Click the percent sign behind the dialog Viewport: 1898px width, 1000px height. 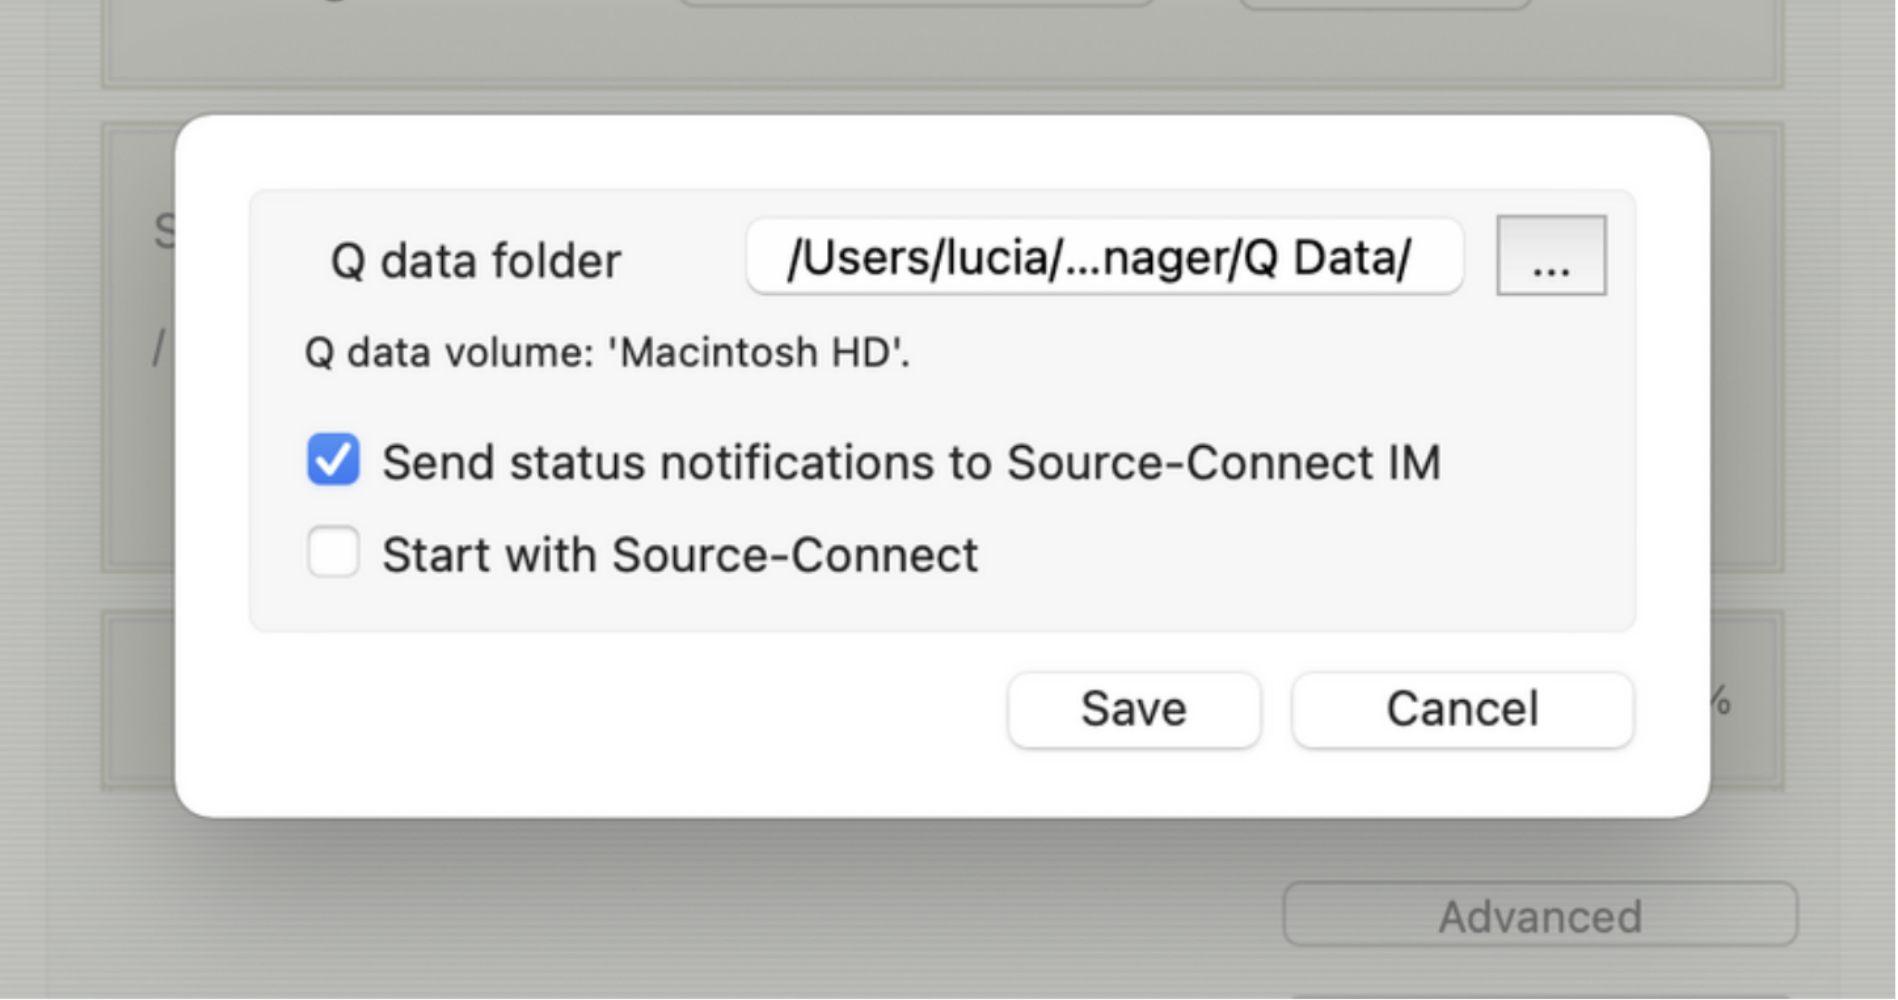1721,700
